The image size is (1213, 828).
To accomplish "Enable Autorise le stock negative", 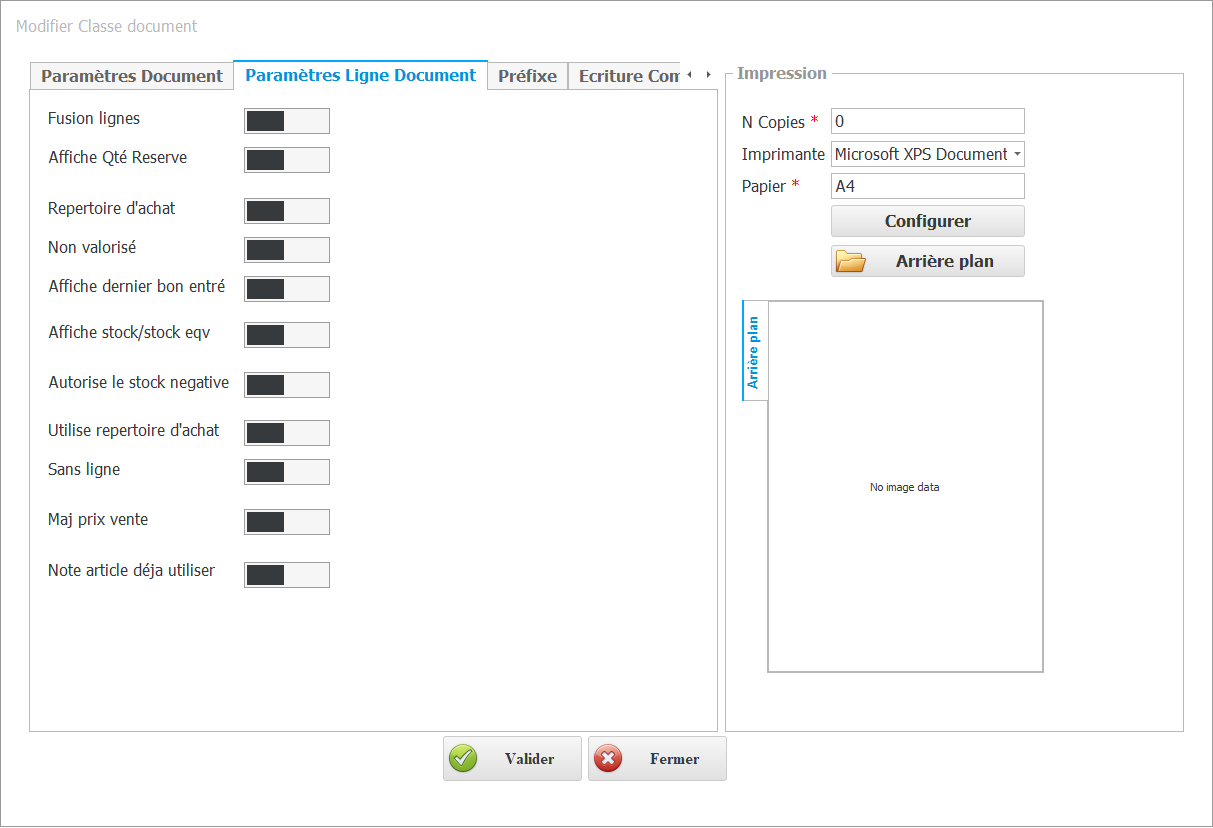I will click(287, 384).
